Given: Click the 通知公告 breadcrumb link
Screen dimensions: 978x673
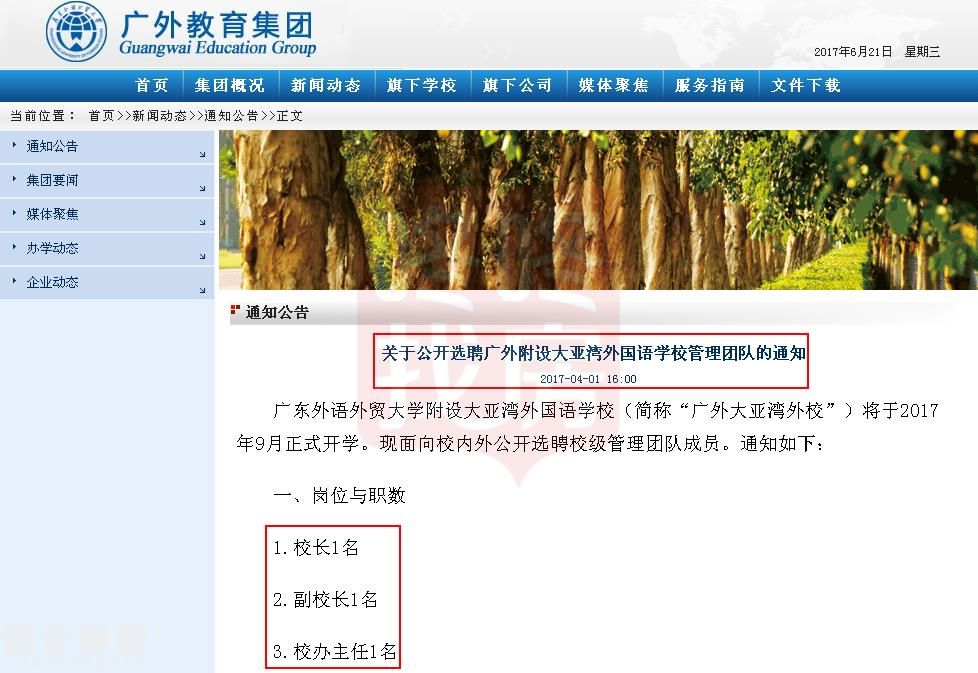Looking at the screenshot, I should point(231,116).
